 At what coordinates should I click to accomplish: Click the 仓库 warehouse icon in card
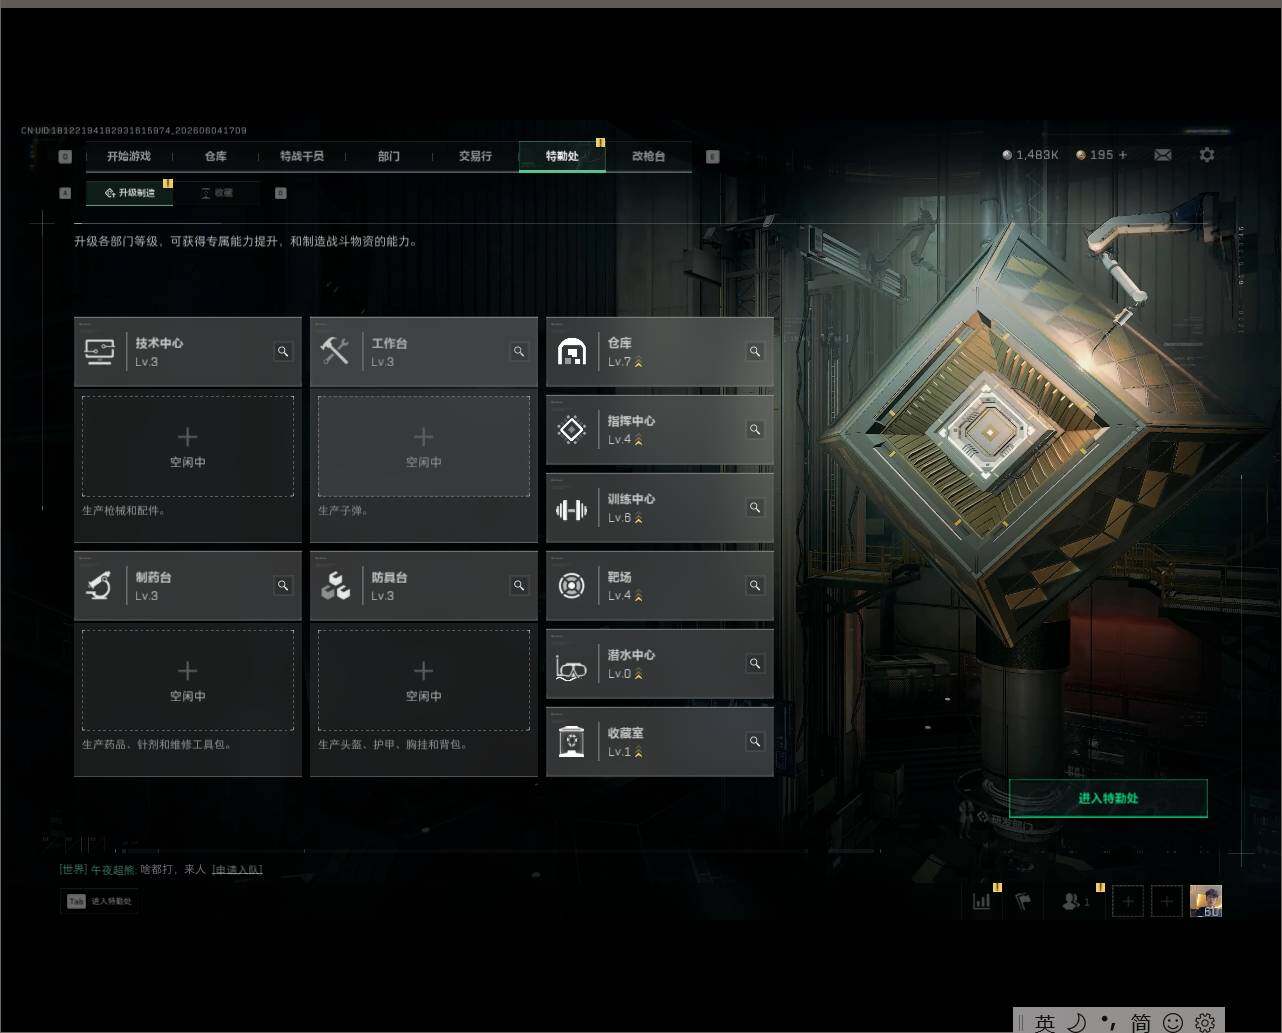coord(571,352)
